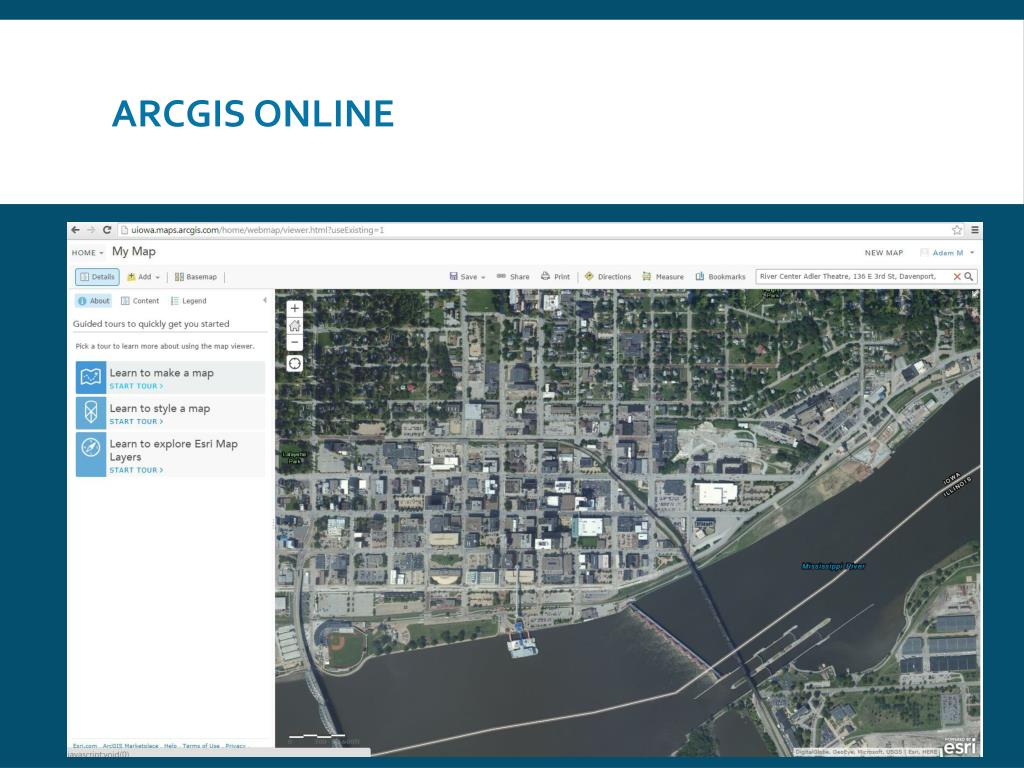Open Bookmarks list
This screenshot has height=768, width=1024.
(720, 277)
